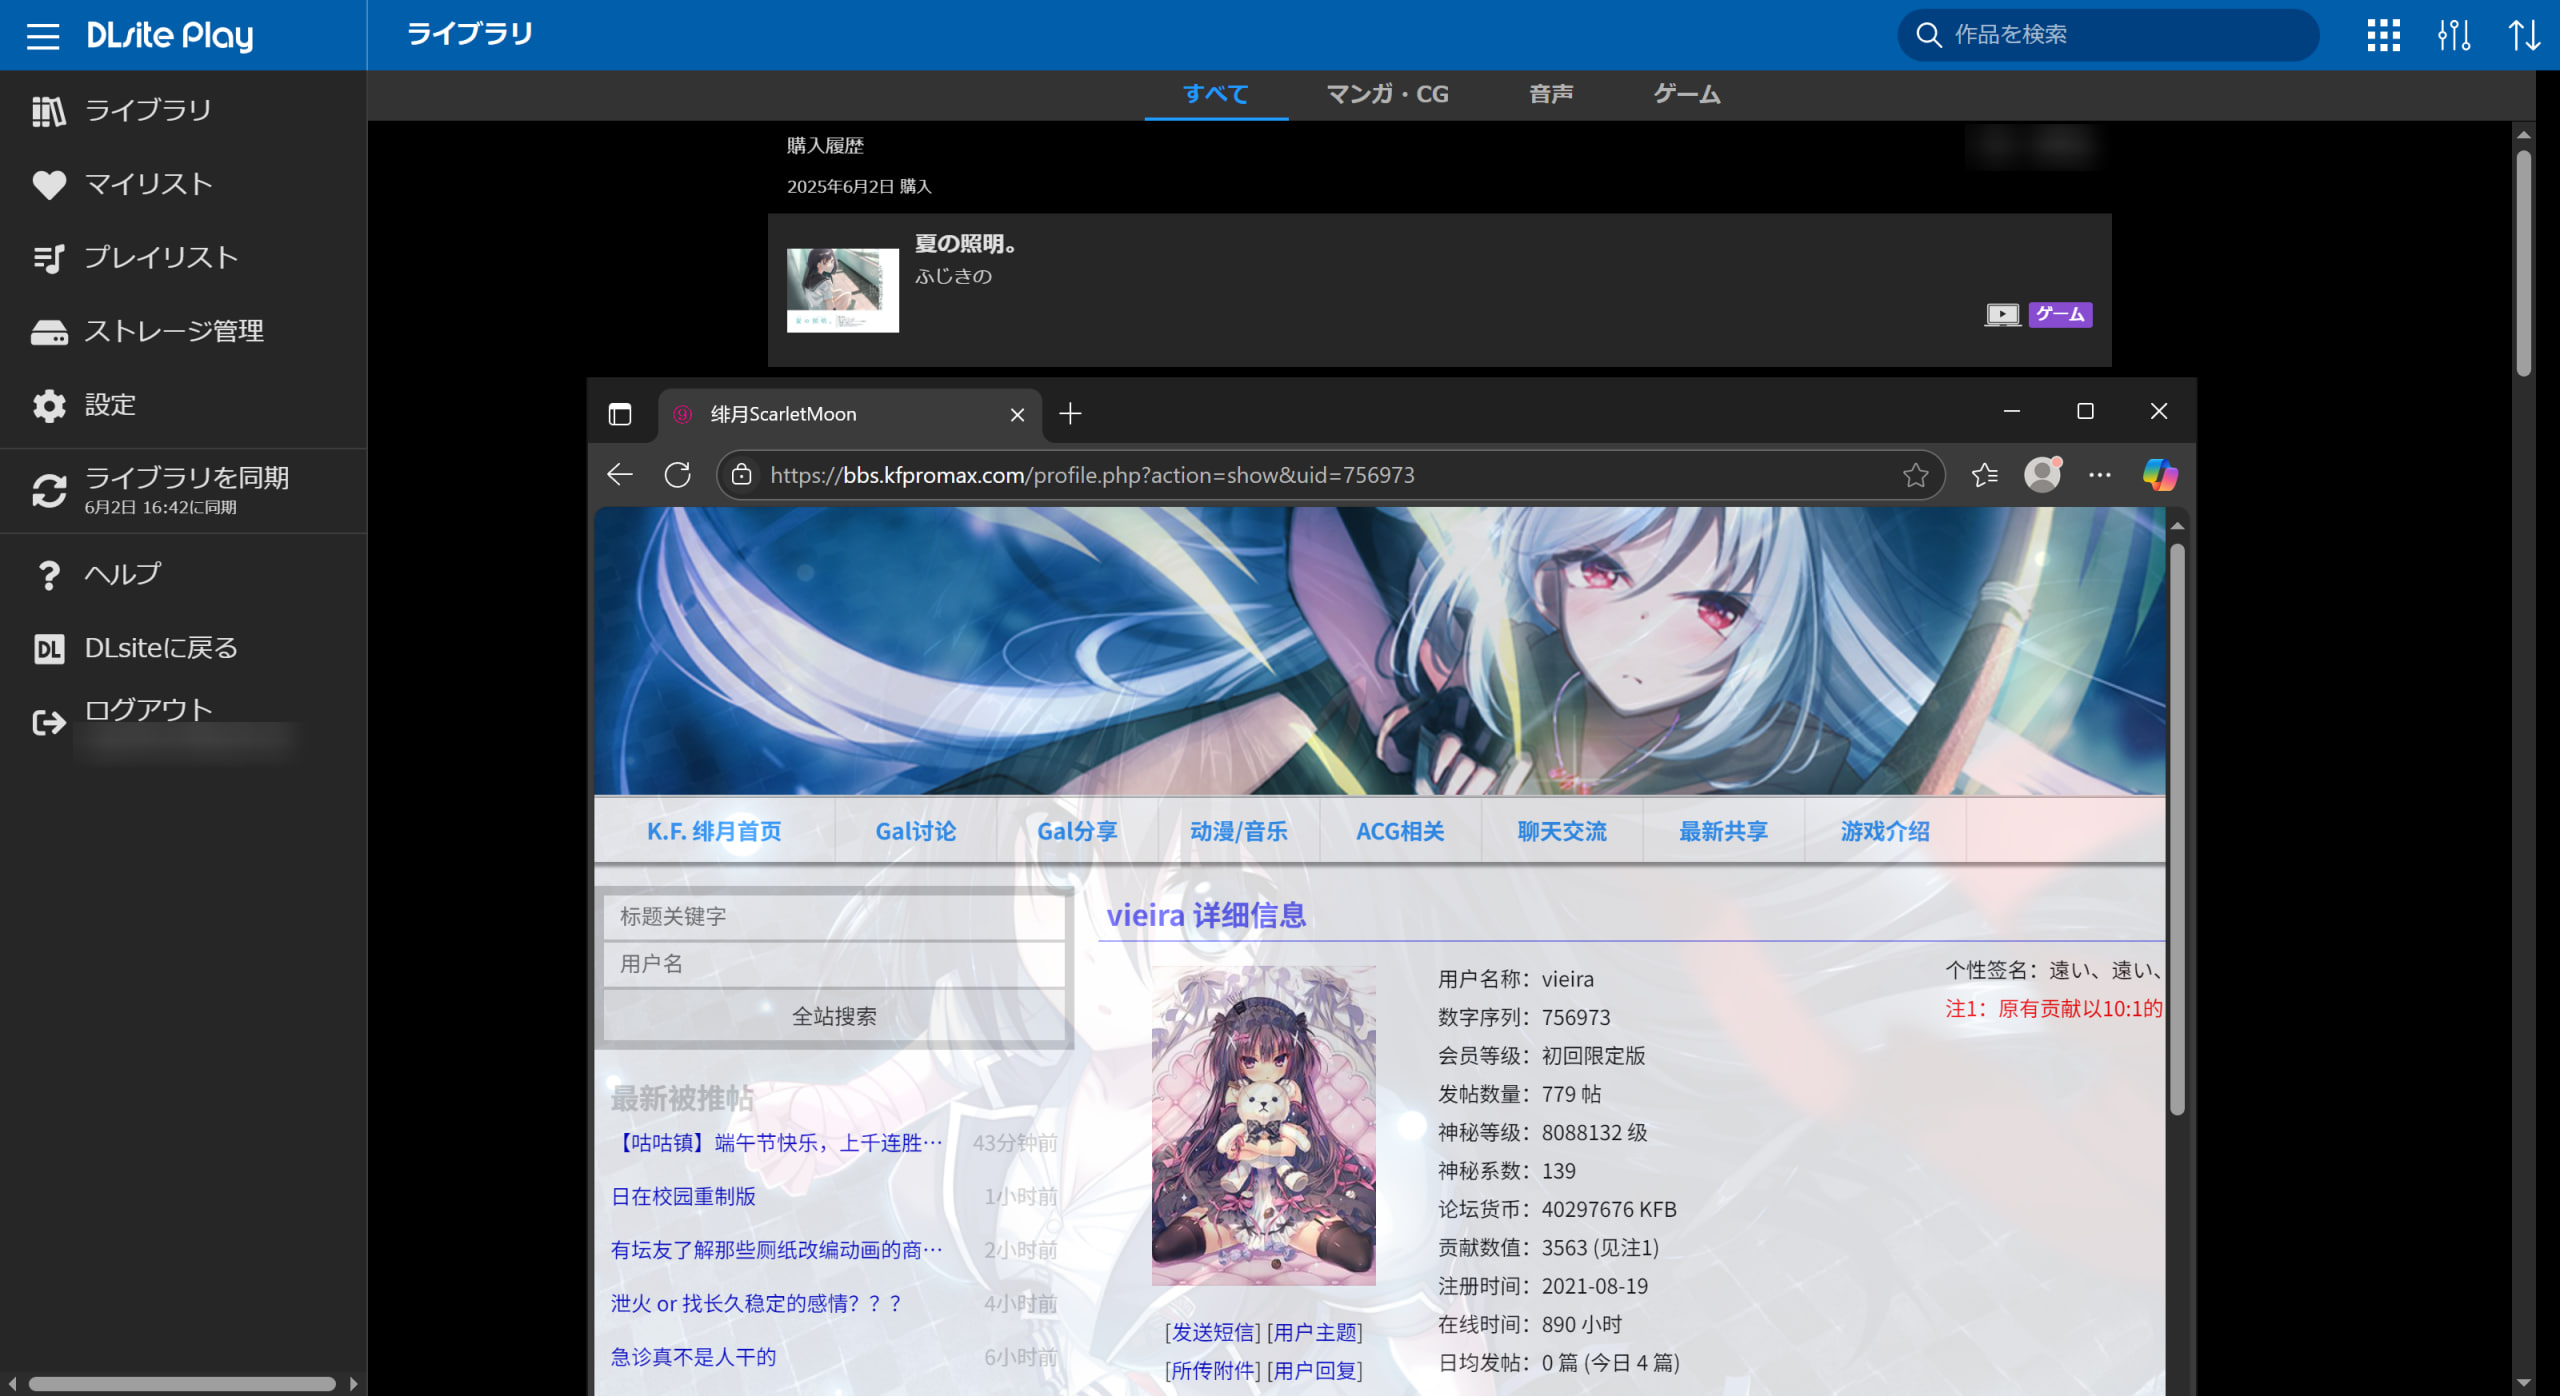This screenshot has width=2560, height=1396.
Task: Click the 全站搜索 button
Action: (834, 1016)
